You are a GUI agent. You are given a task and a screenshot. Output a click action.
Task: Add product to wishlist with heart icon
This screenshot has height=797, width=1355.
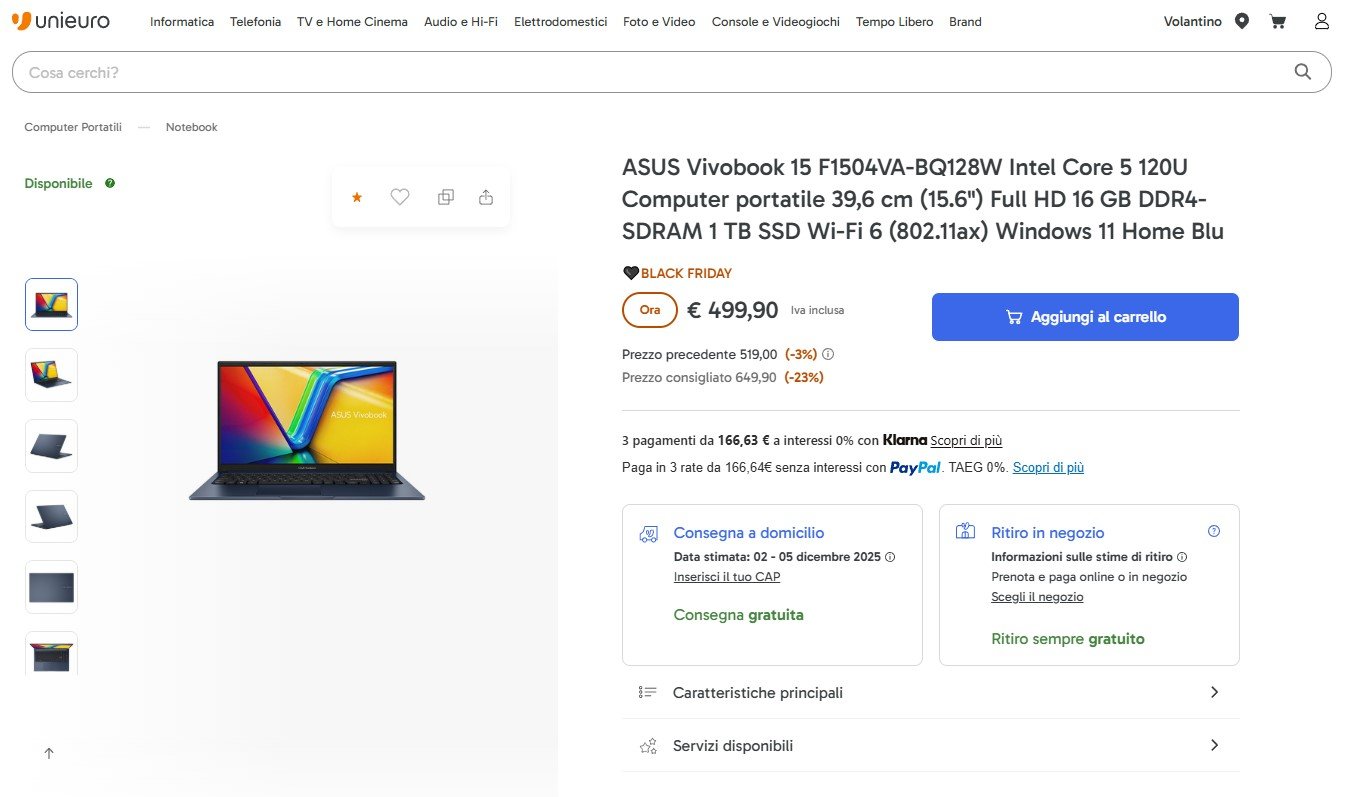pos(400,197)
